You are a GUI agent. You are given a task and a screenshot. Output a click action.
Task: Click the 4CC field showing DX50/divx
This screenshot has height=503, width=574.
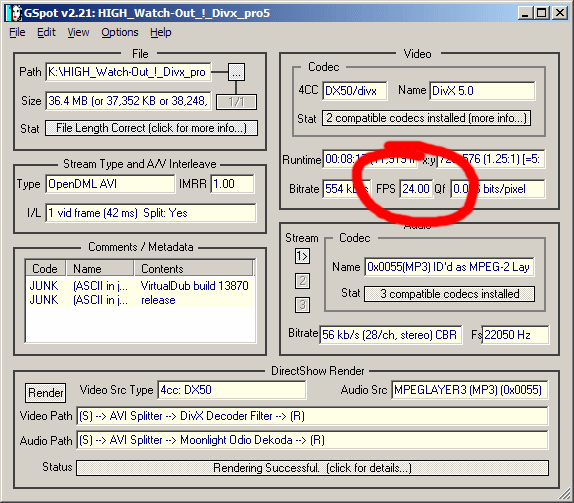coord(354,90)
